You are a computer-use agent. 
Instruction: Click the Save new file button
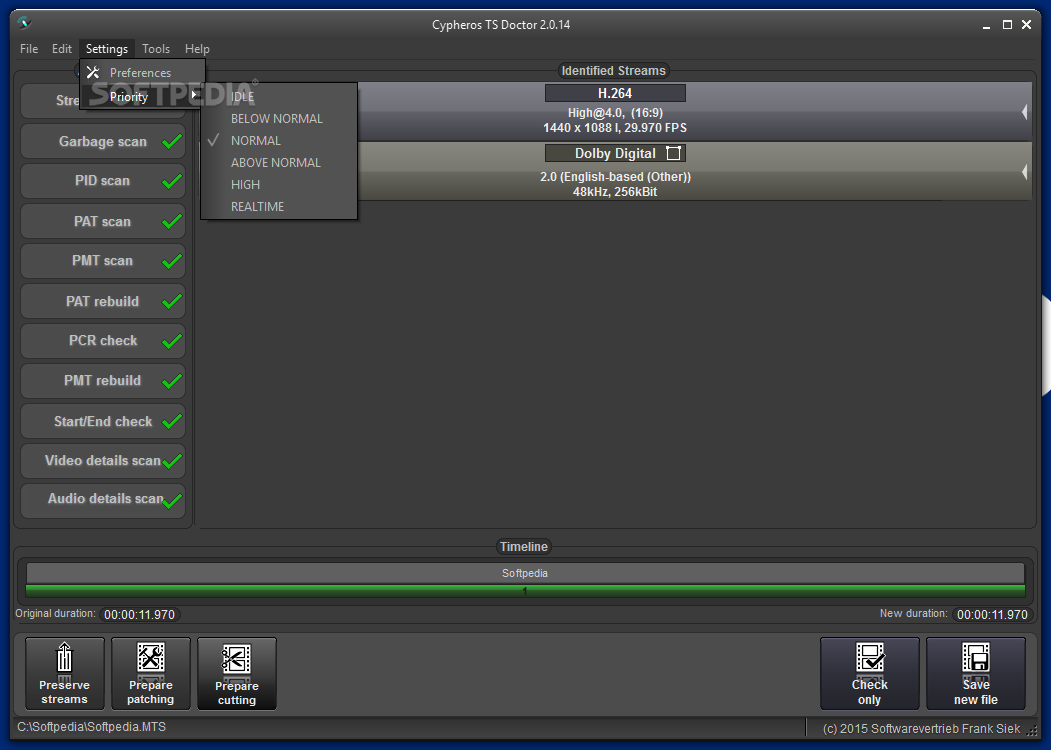coord(976,673)
